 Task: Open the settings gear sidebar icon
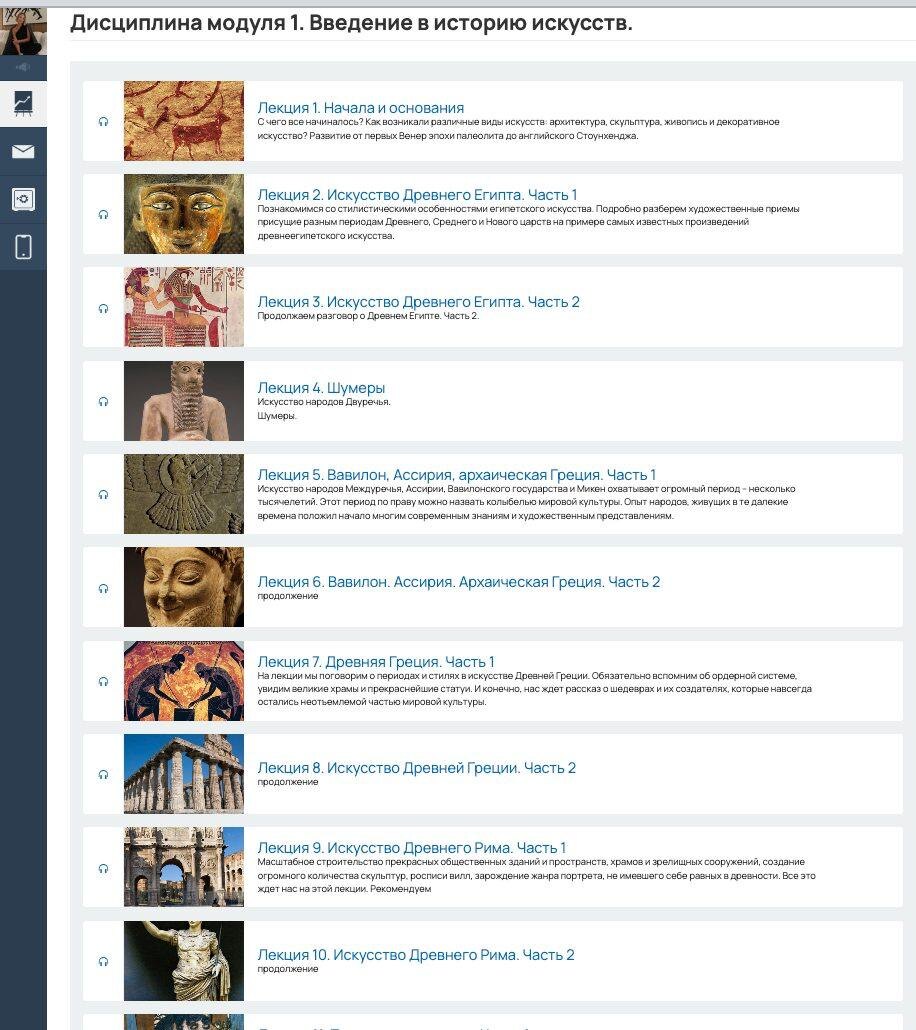23,199
